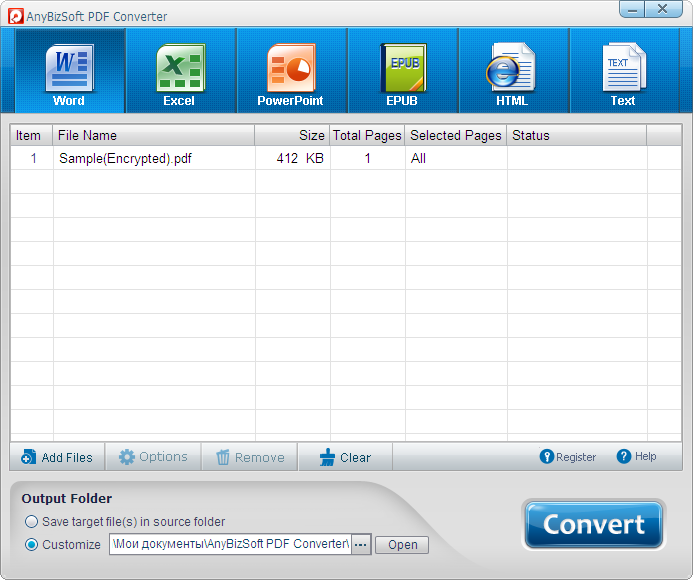Click the Total Pages column header
The height and width of the screenshot is (581, 694).
tap(367, 135)
